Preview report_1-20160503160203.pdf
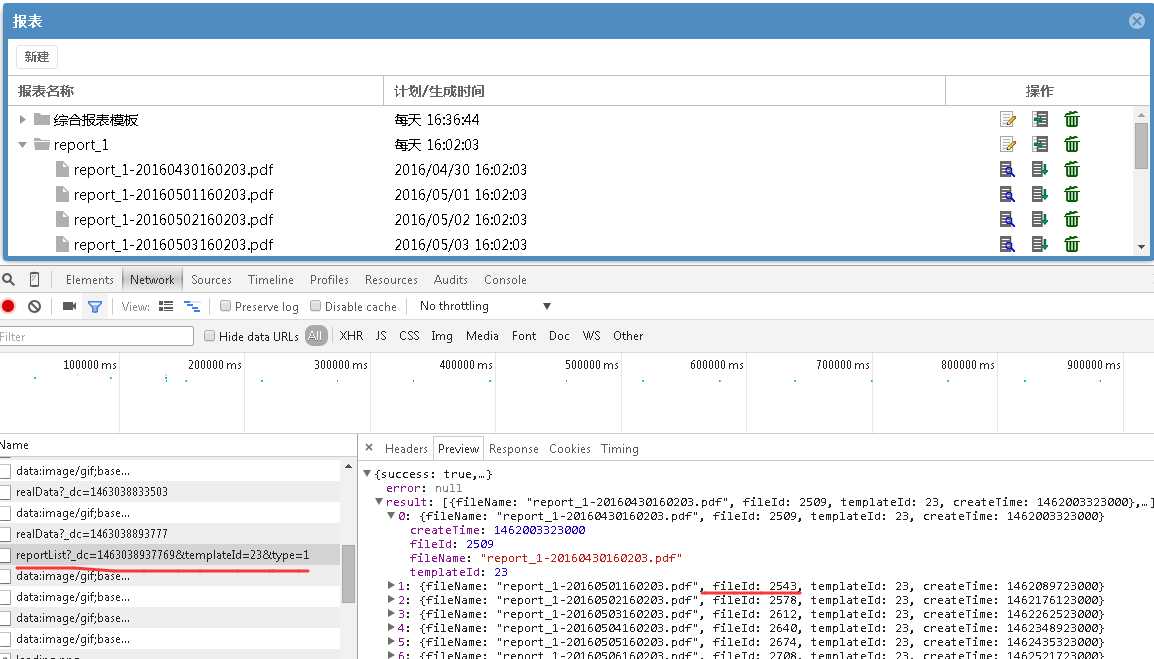Image resolution: width=1154 pixels, height=659 pixels. pos(1008,244)
